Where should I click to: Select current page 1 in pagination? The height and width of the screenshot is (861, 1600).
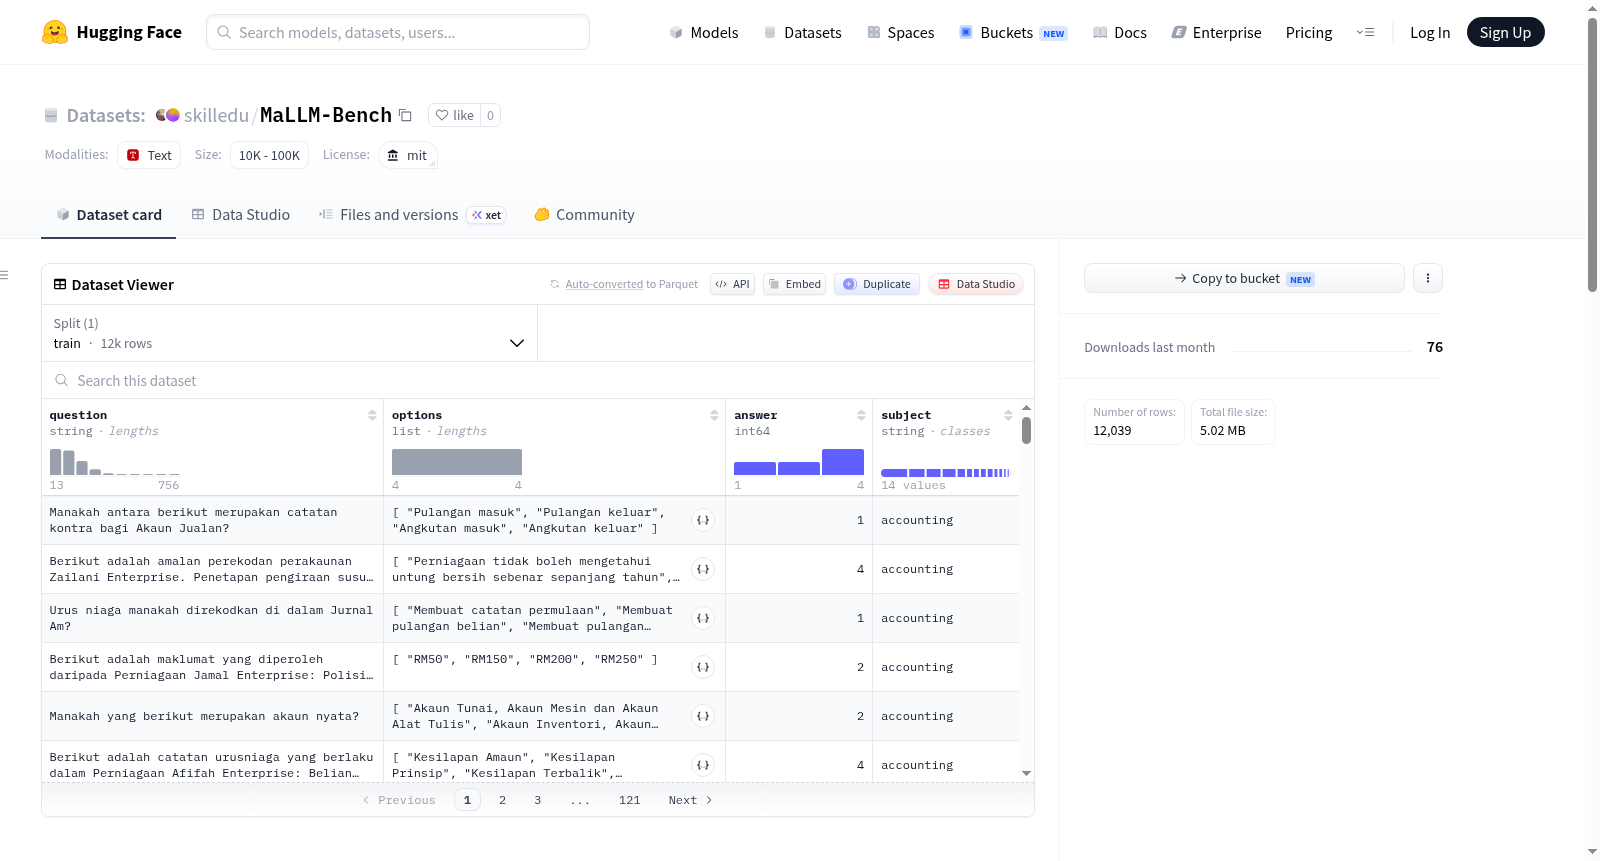click(467, 800)
